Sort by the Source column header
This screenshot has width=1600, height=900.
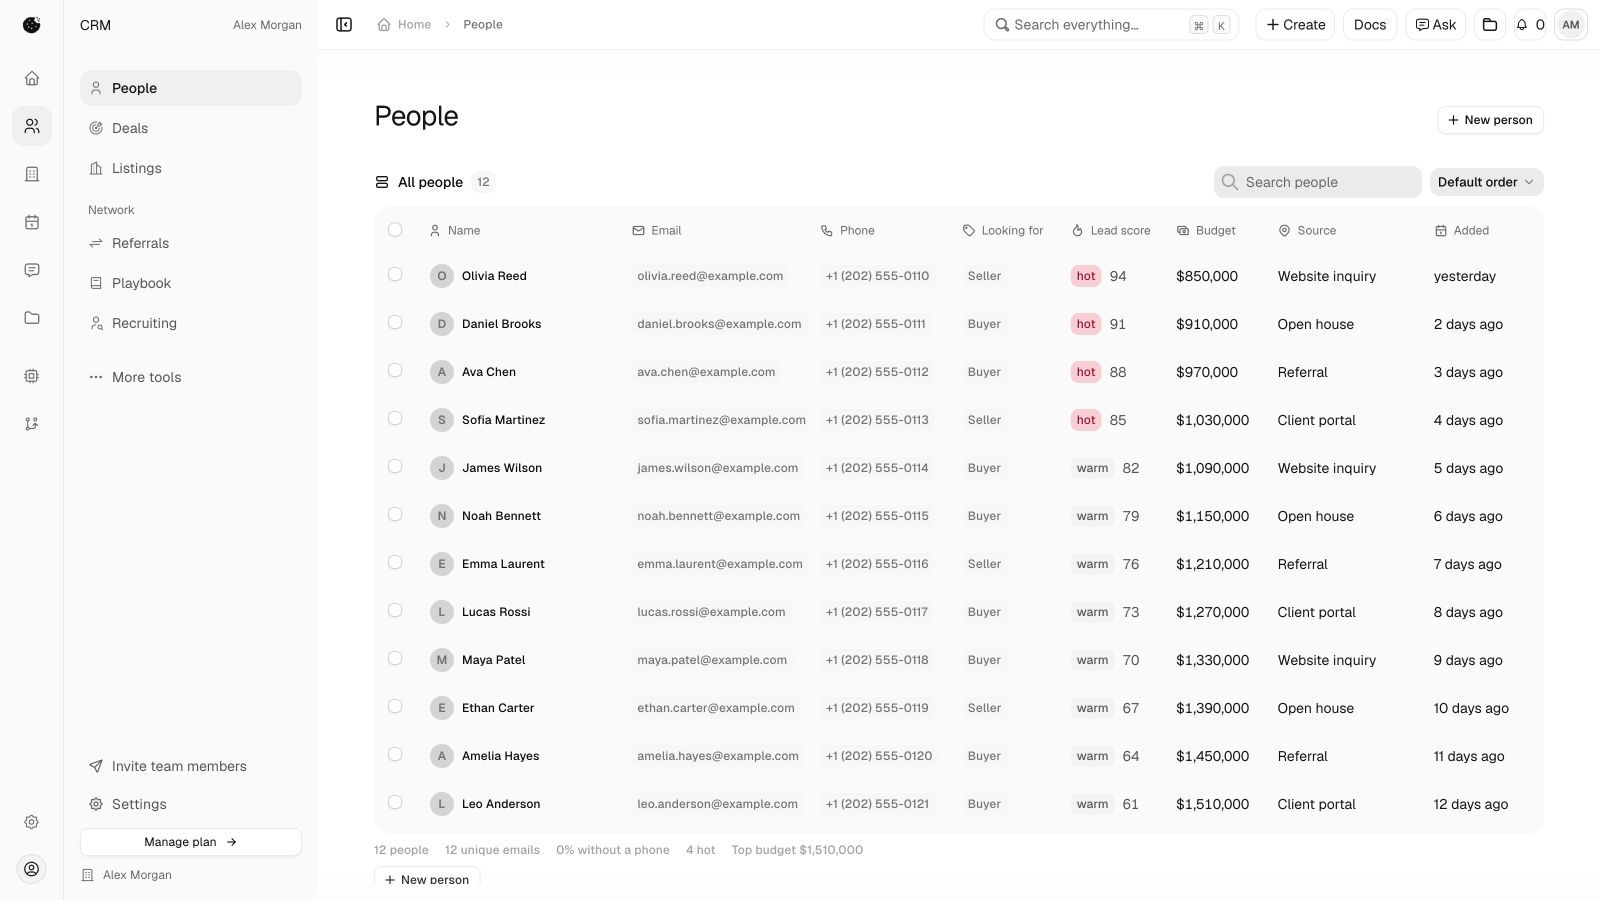pyautogui.click(x=1307, y=231)
